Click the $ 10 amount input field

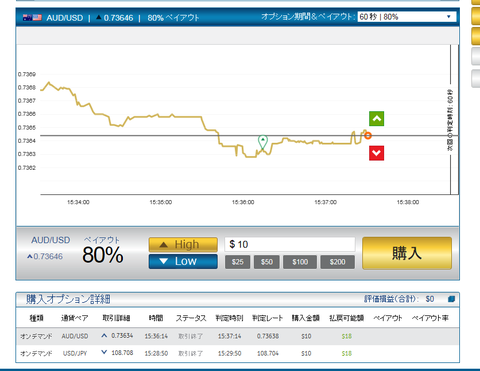click(x=290, y=244)
